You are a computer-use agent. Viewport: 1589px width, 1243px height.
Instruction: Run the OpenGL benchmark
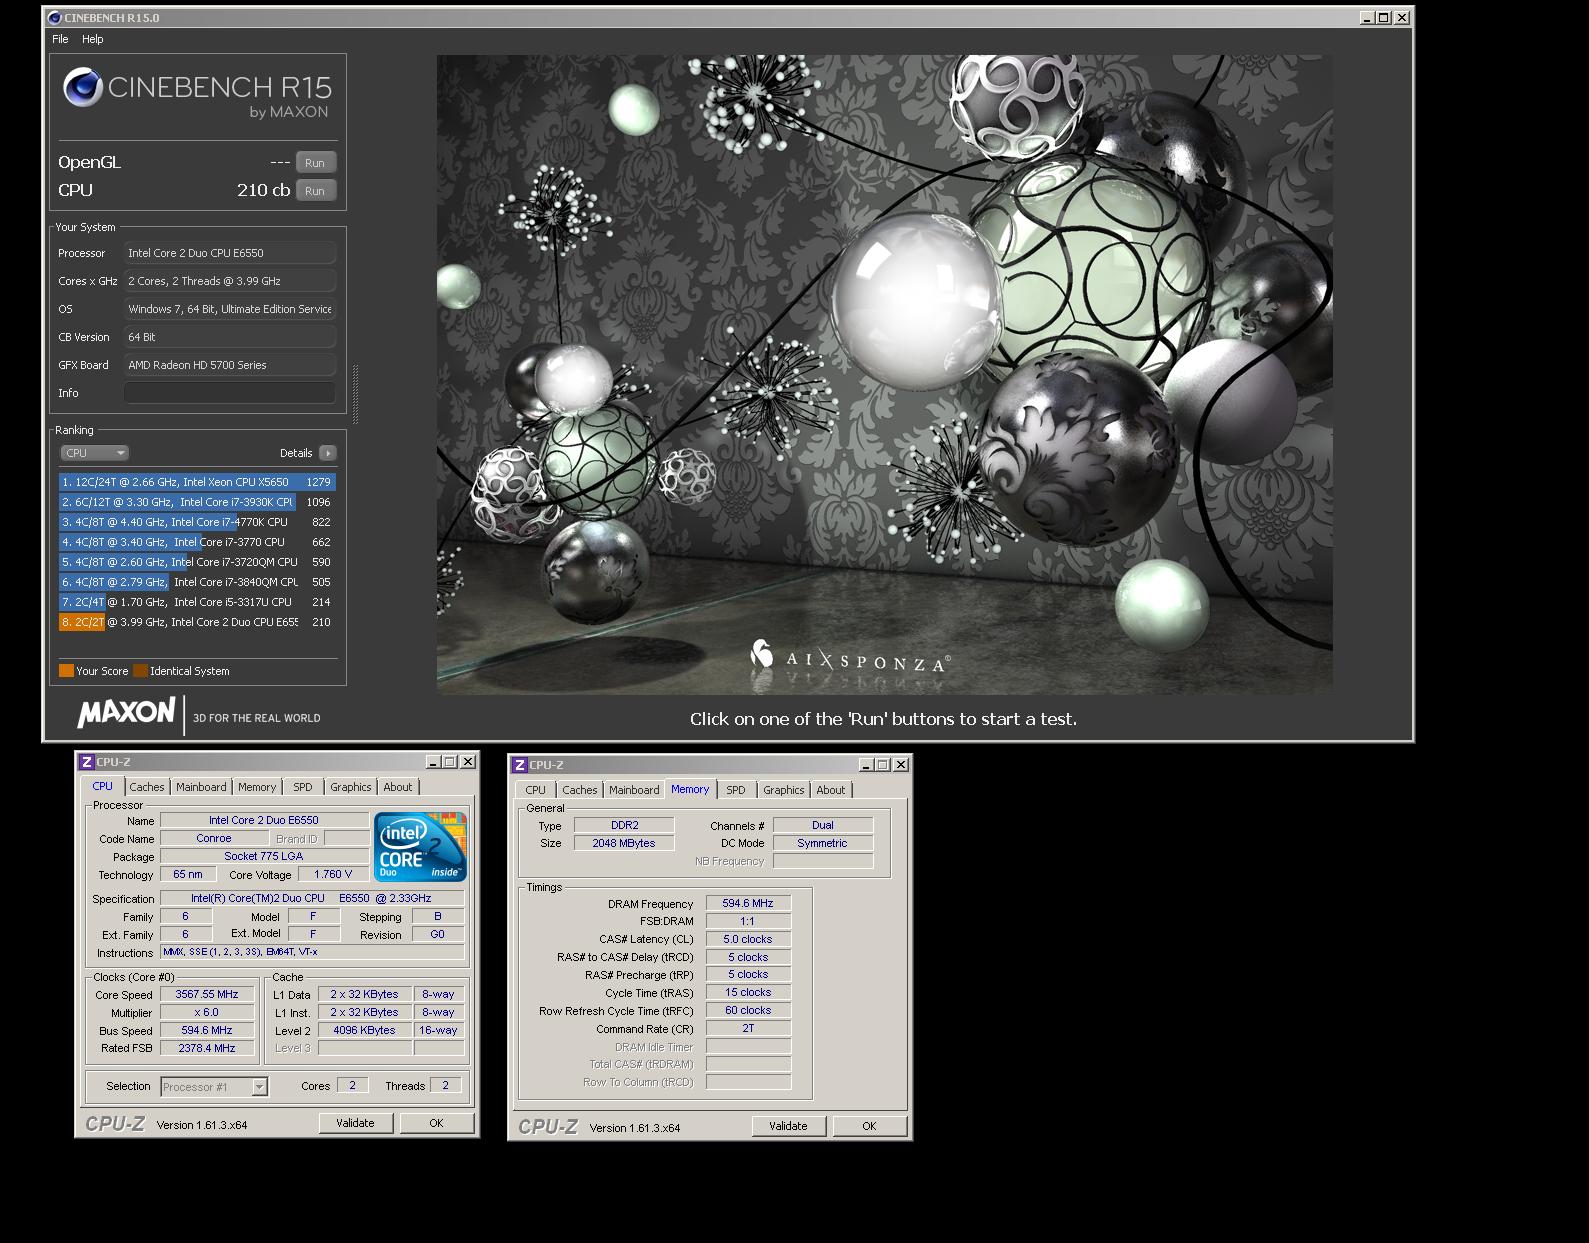point(315,163)
